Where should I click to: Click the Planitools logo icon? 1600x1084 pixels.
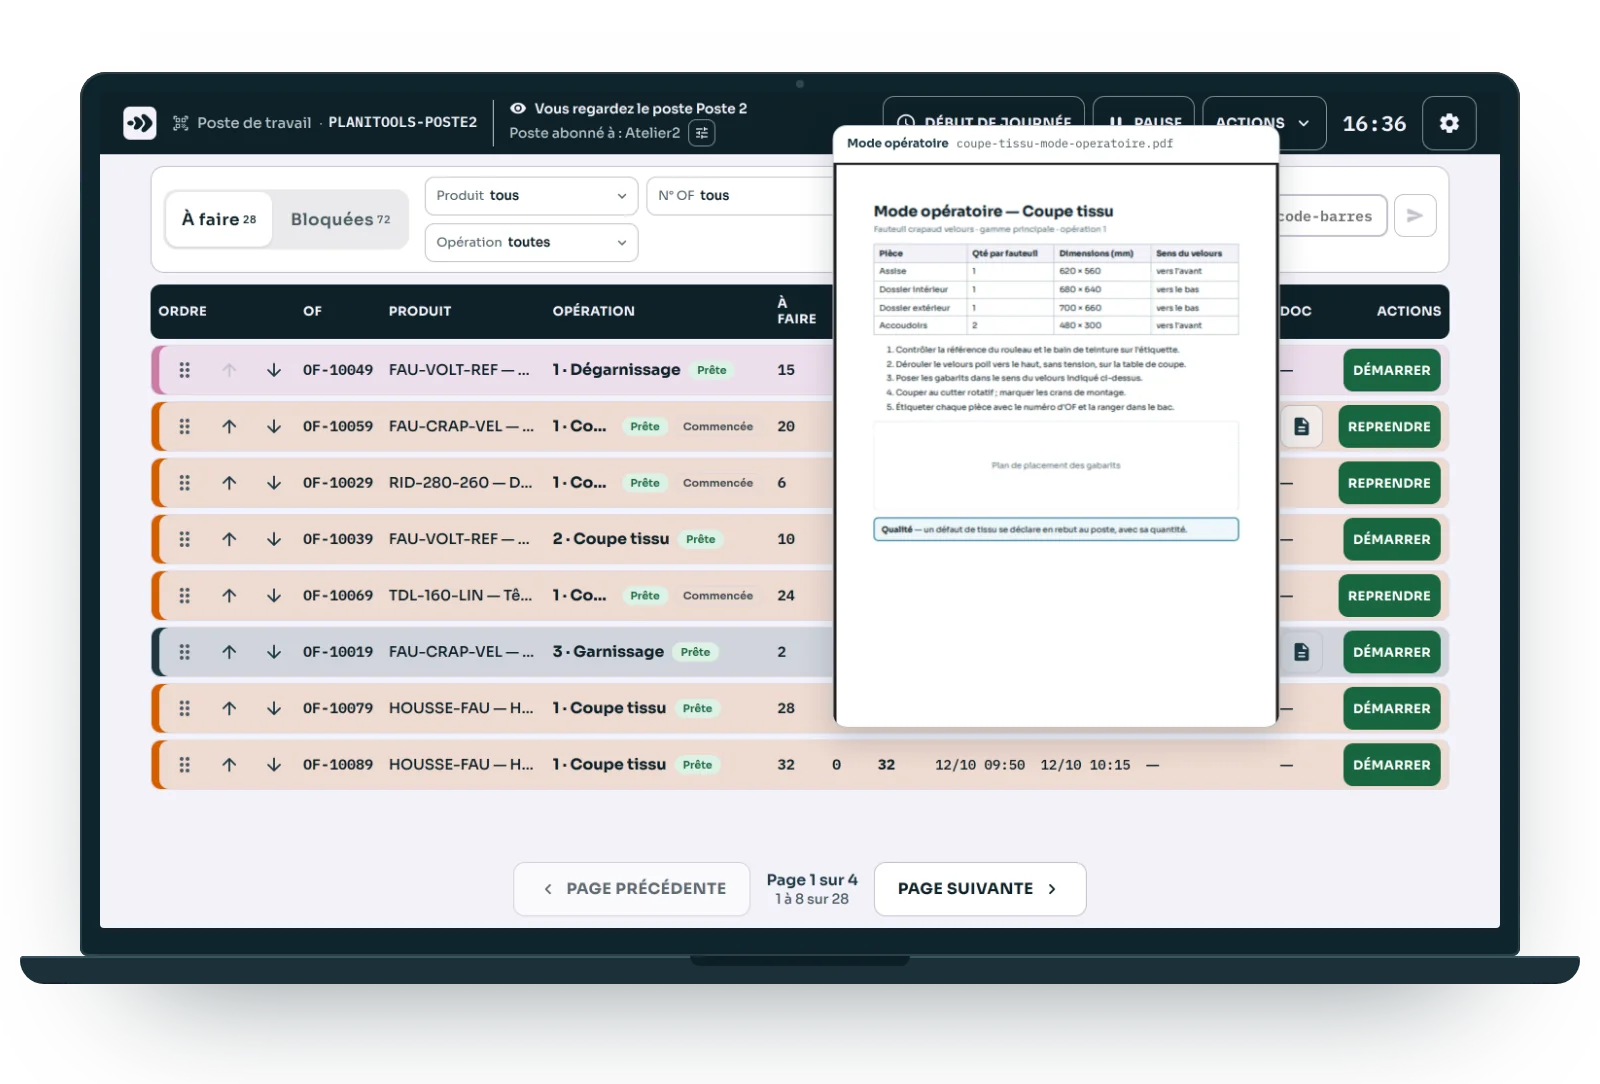click(x=140, y=123)
